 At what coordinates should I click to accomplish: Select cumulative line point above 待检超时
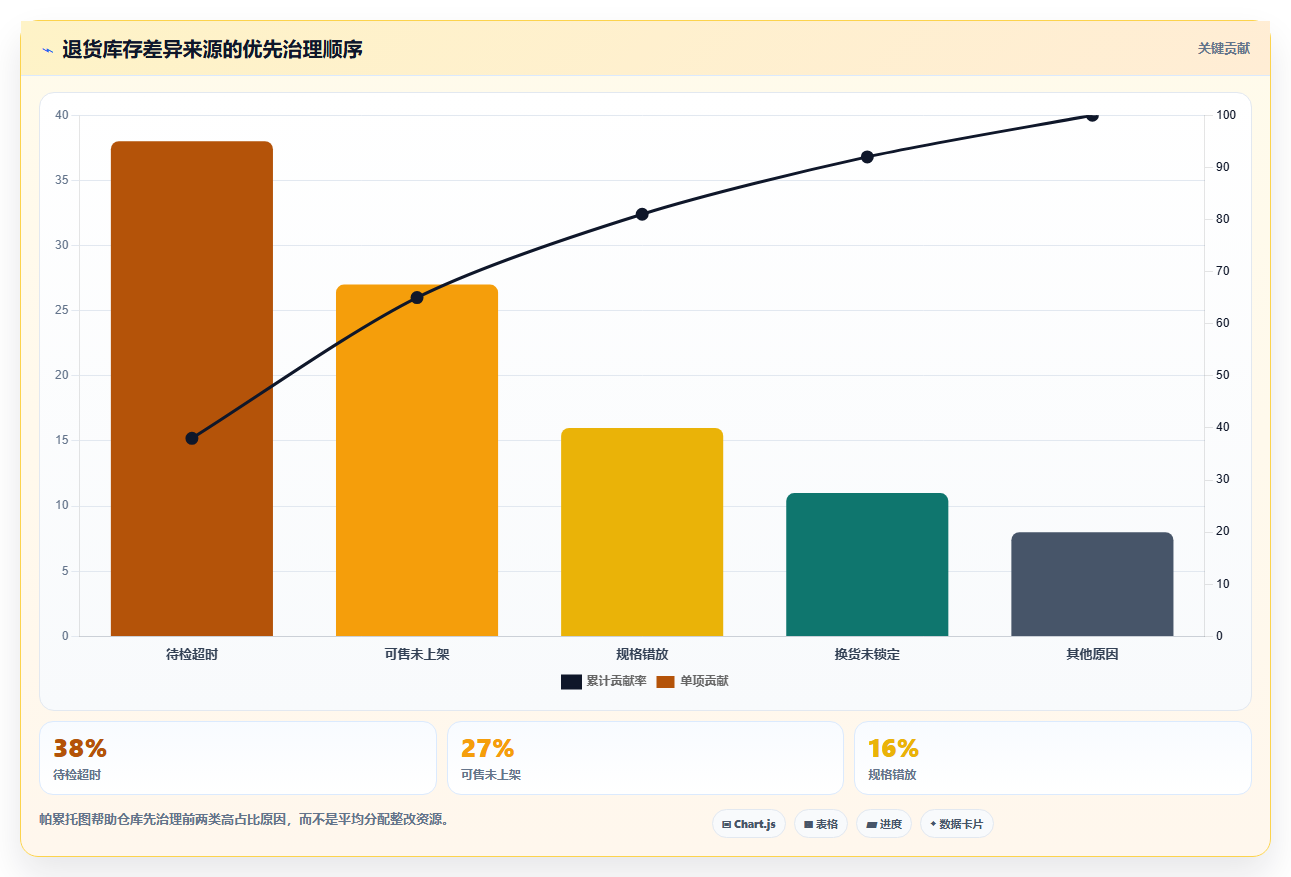click(x=192, y=438)
